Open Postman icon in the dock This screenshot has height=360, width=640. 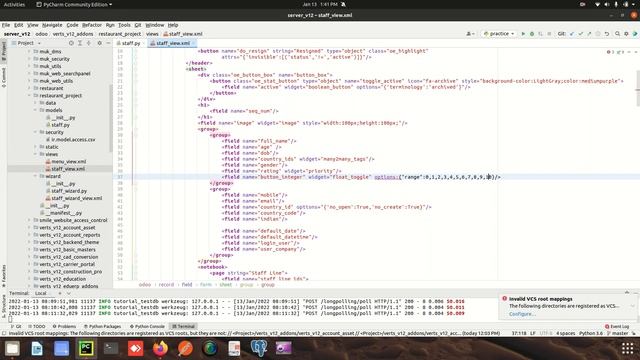tap(185, 348)
